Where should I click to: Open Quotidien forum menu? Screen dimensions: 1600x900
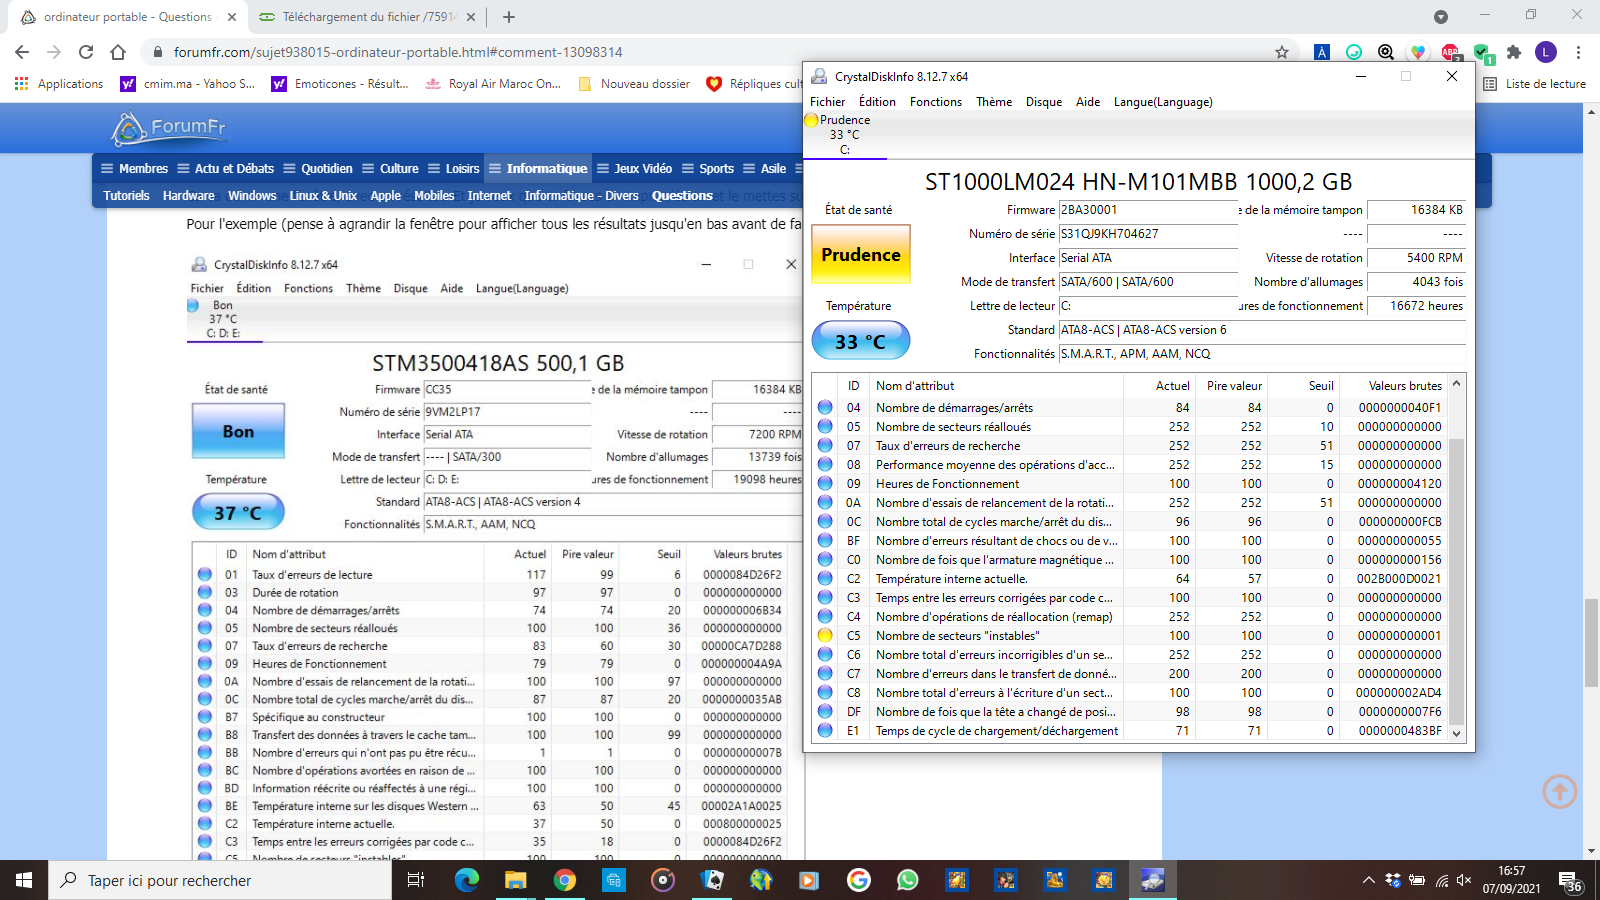point(318,168)
